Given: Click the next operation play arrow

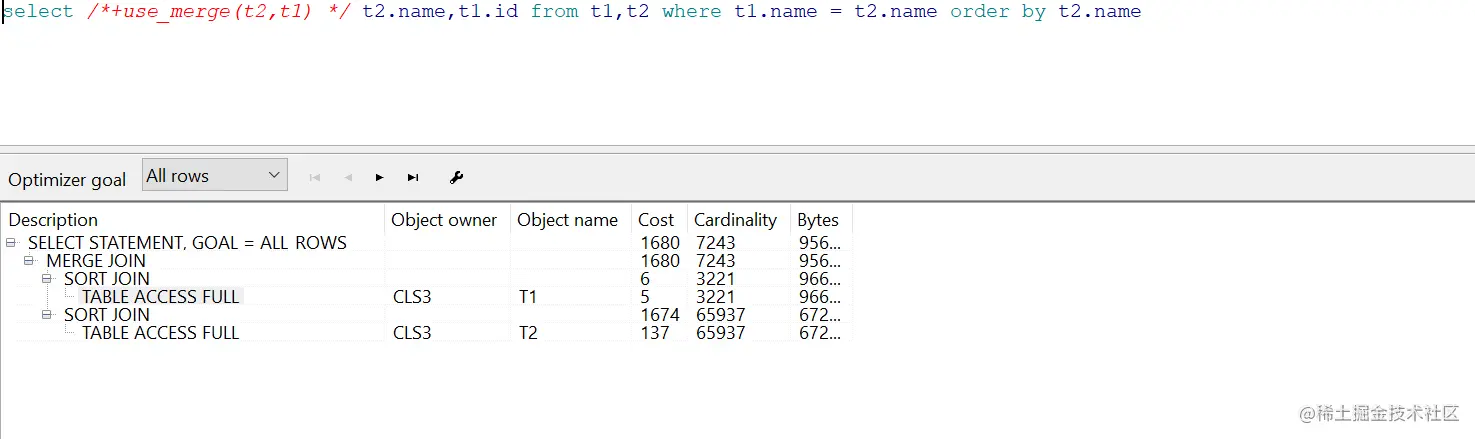Looking at the screenshot, I should tap(380, 178).
